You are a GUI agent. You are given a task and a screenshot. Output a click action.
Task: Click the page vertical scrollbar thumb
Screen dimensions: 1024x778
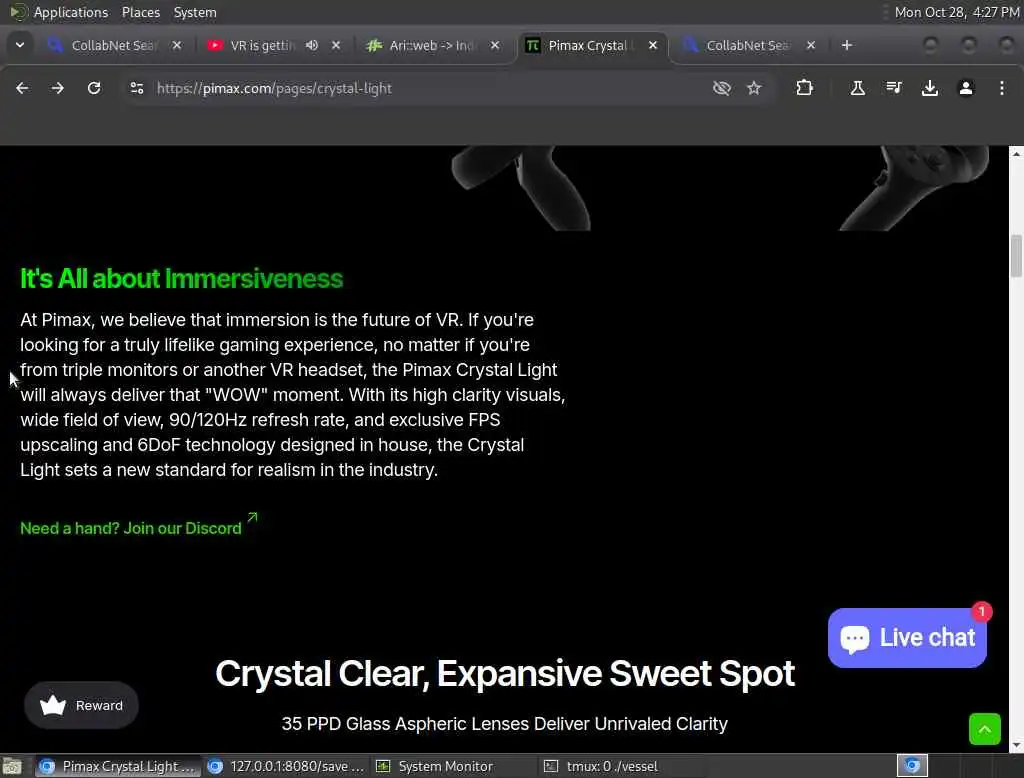[x=1016, y=256]
